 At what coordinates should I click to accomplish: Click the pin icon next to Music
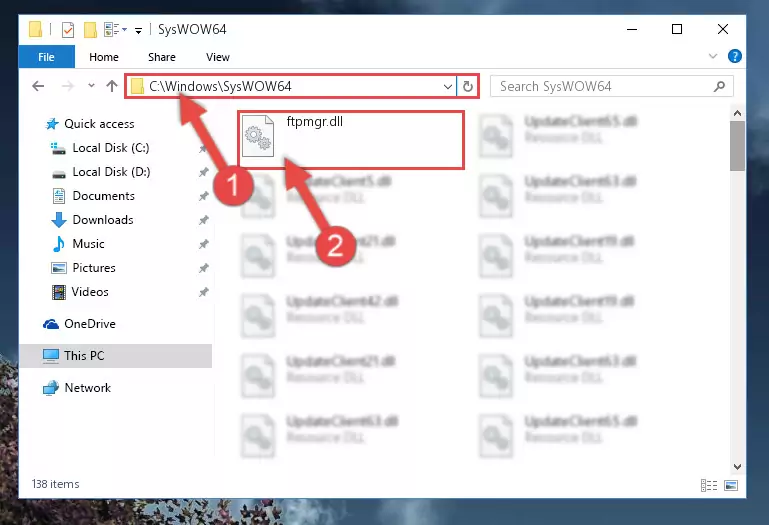pyautogui.click(x=203, y=244)
